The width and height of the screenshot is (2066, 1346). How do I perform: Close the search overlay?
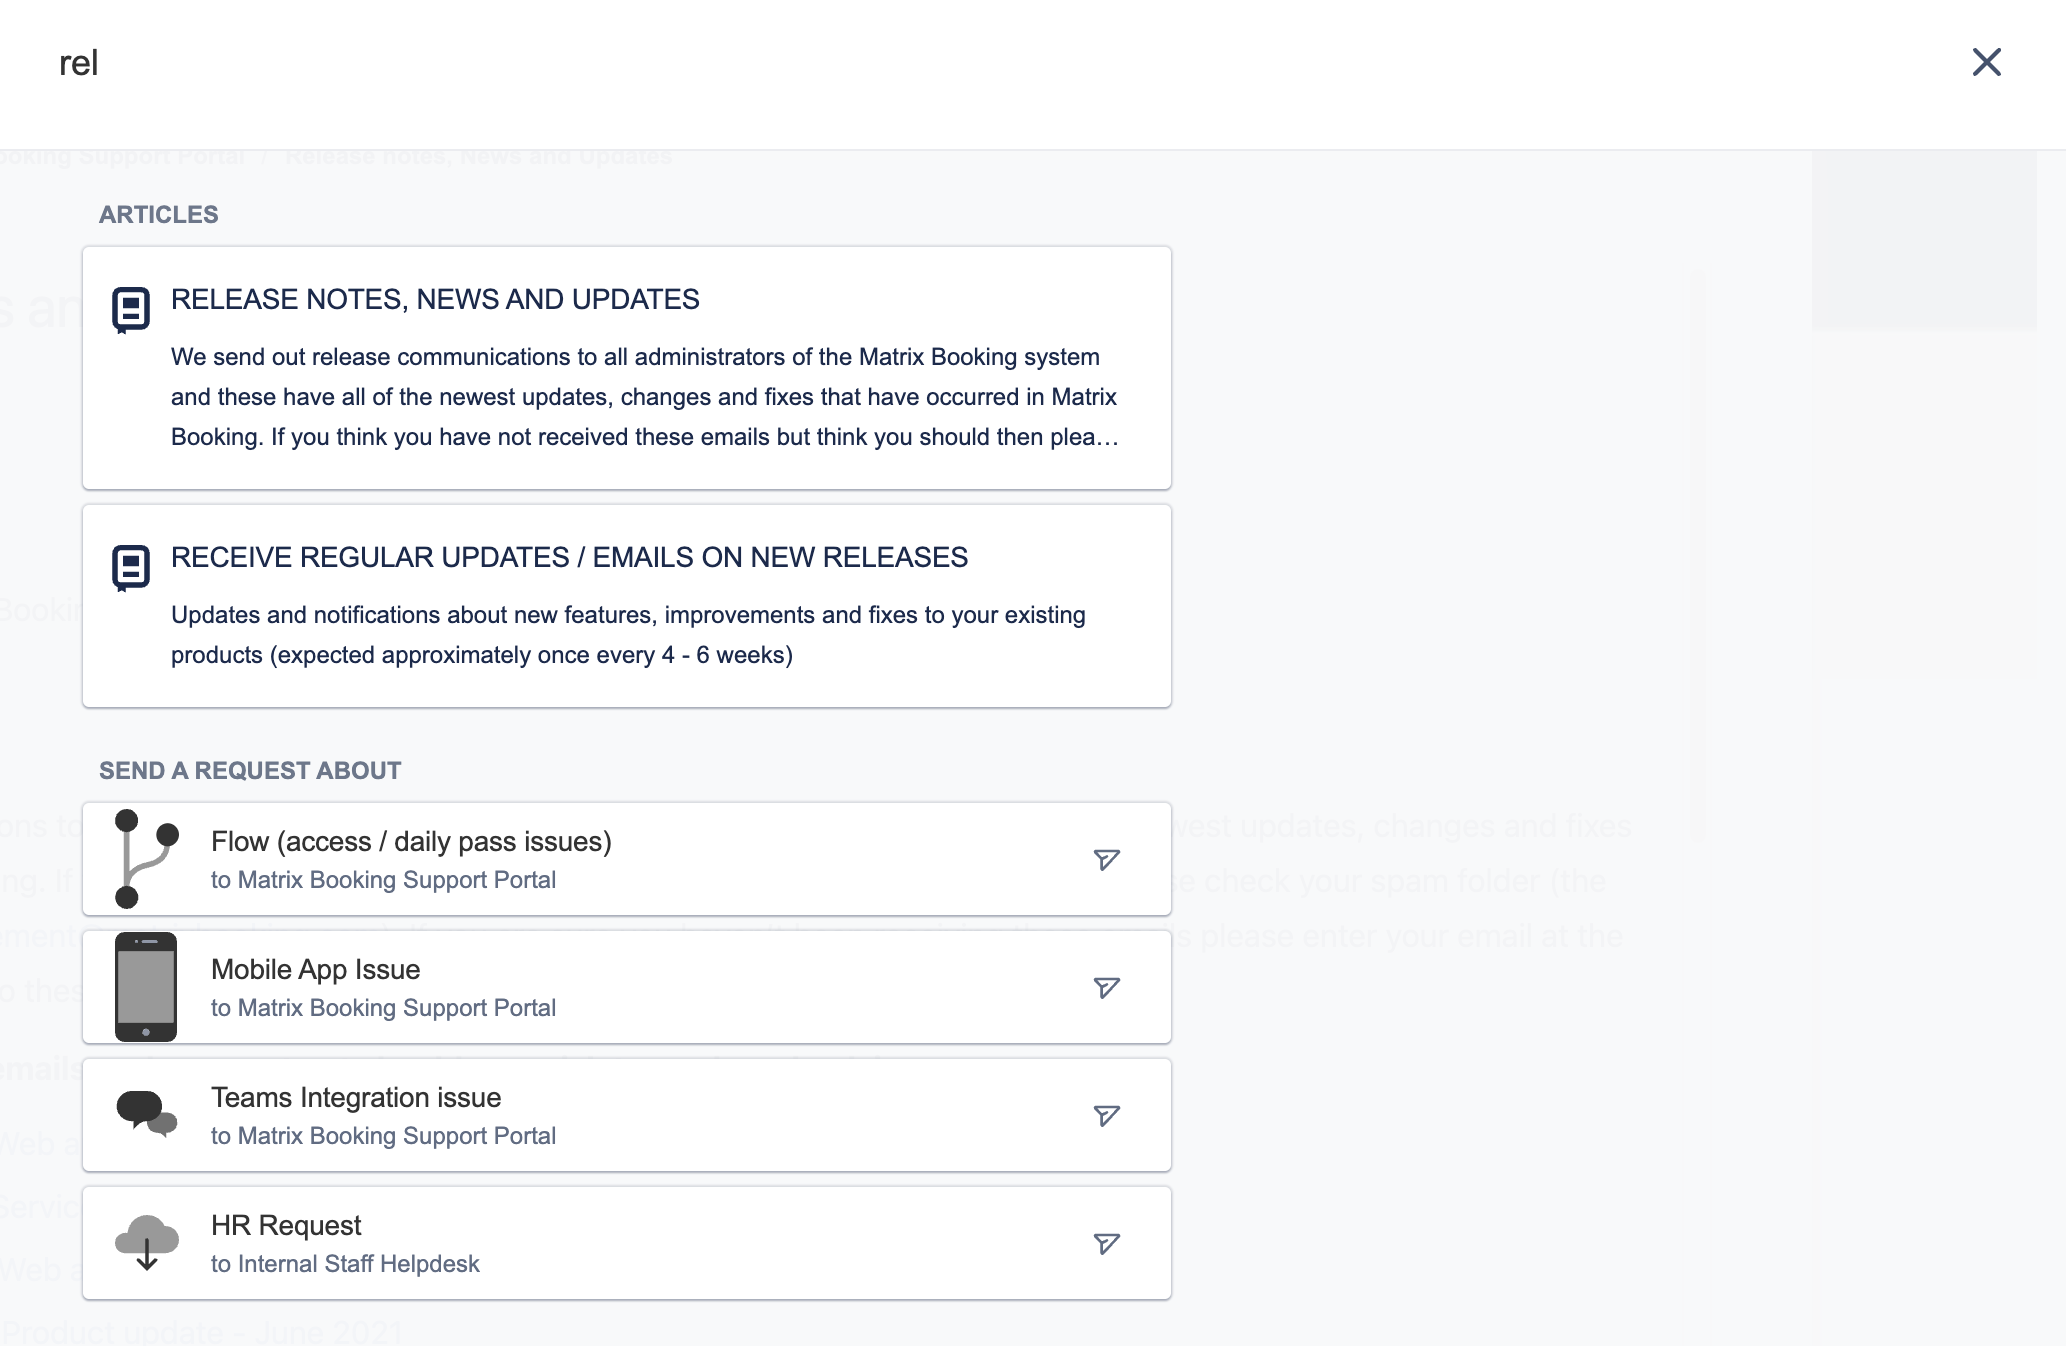1986,62
